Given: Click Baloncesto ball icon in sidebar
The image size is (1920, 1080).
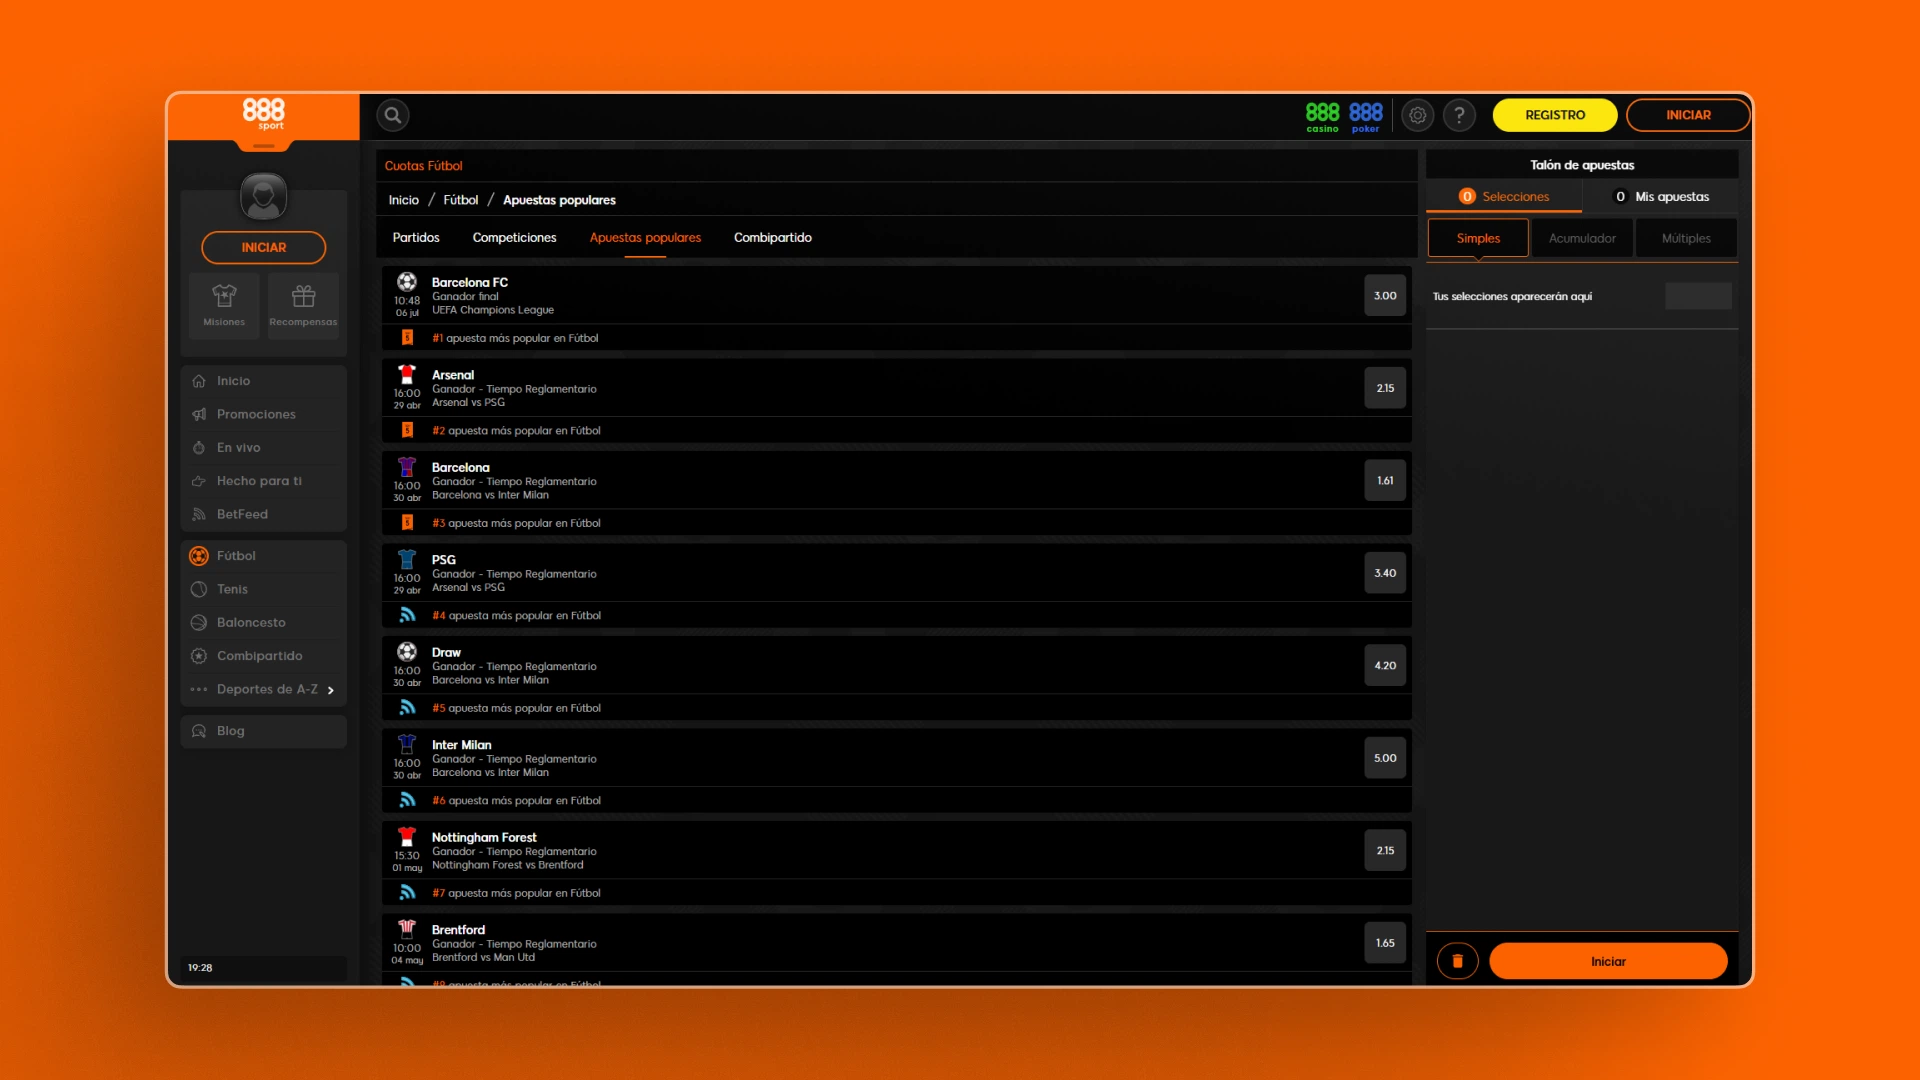Looking at the screenshot, I should point(199,622).
